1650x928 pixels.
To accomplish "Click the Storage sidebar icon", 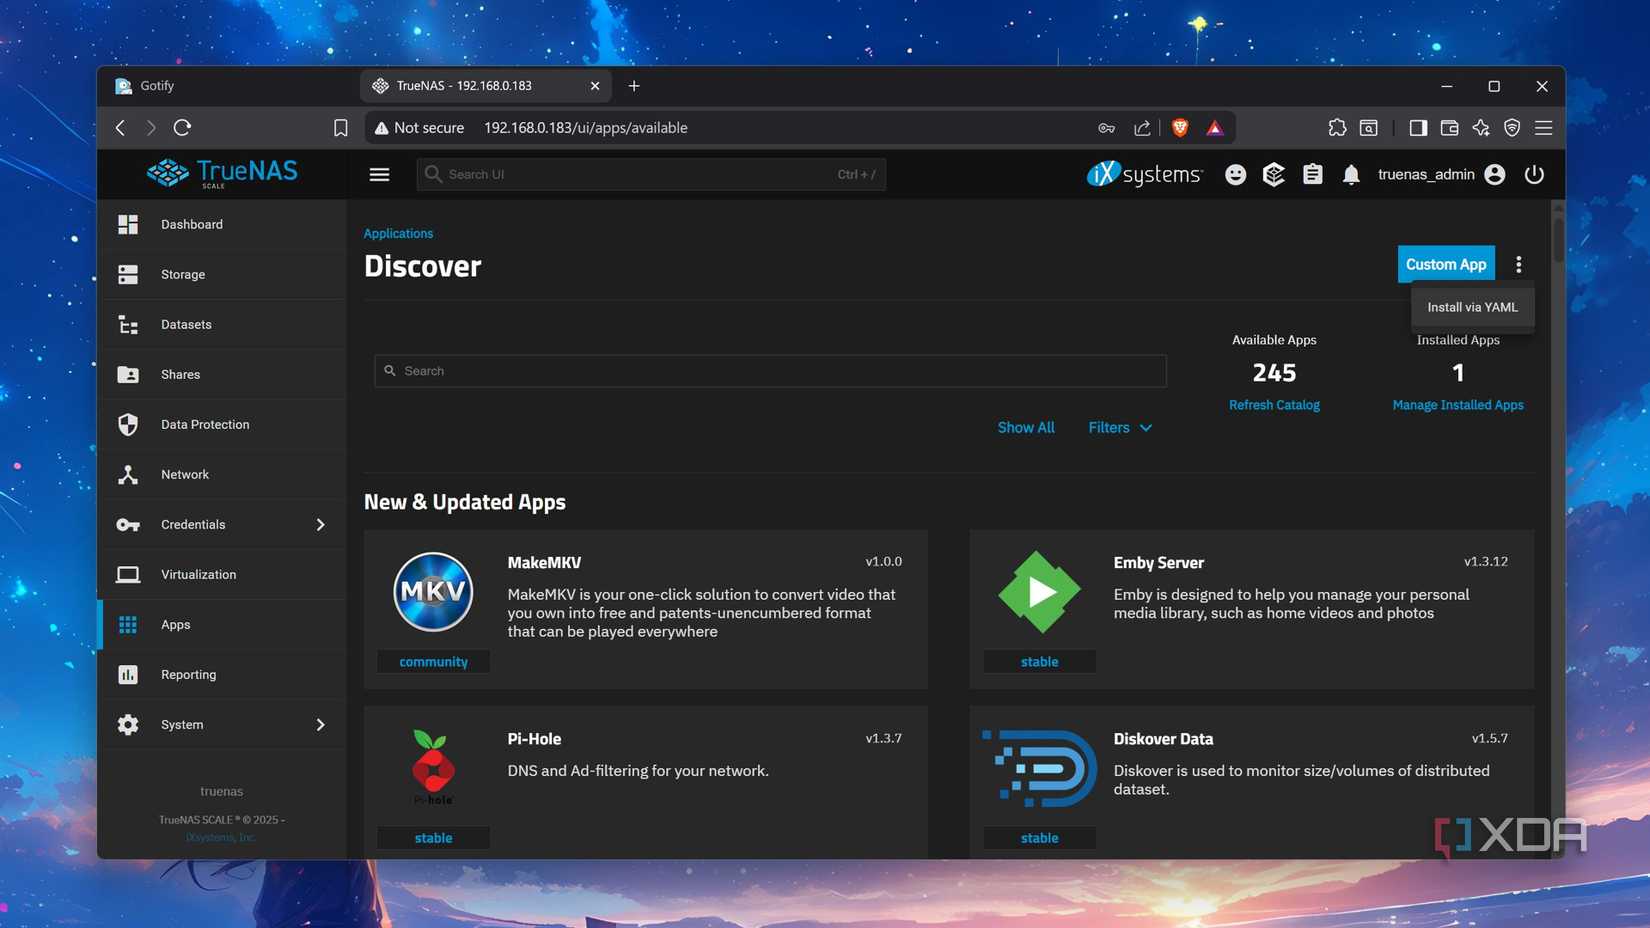I will coord(128,274).
